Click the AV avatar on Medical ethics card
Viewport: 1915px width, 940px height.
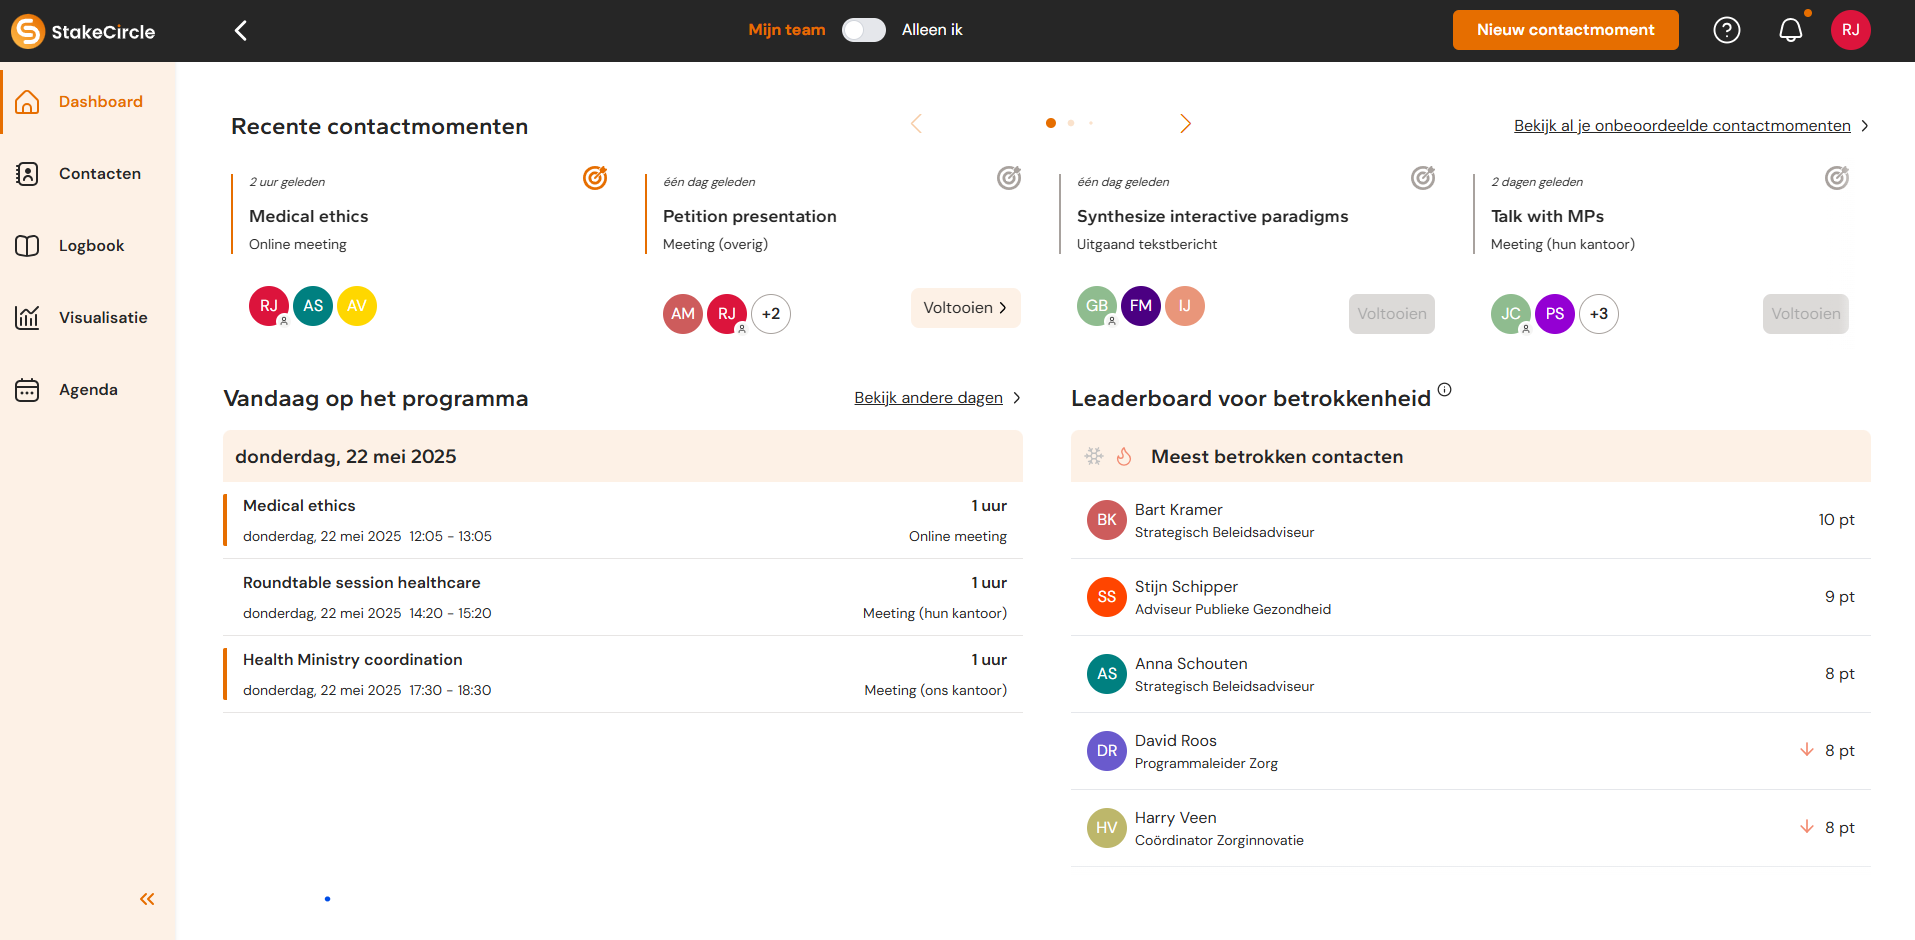coord(357,306)
